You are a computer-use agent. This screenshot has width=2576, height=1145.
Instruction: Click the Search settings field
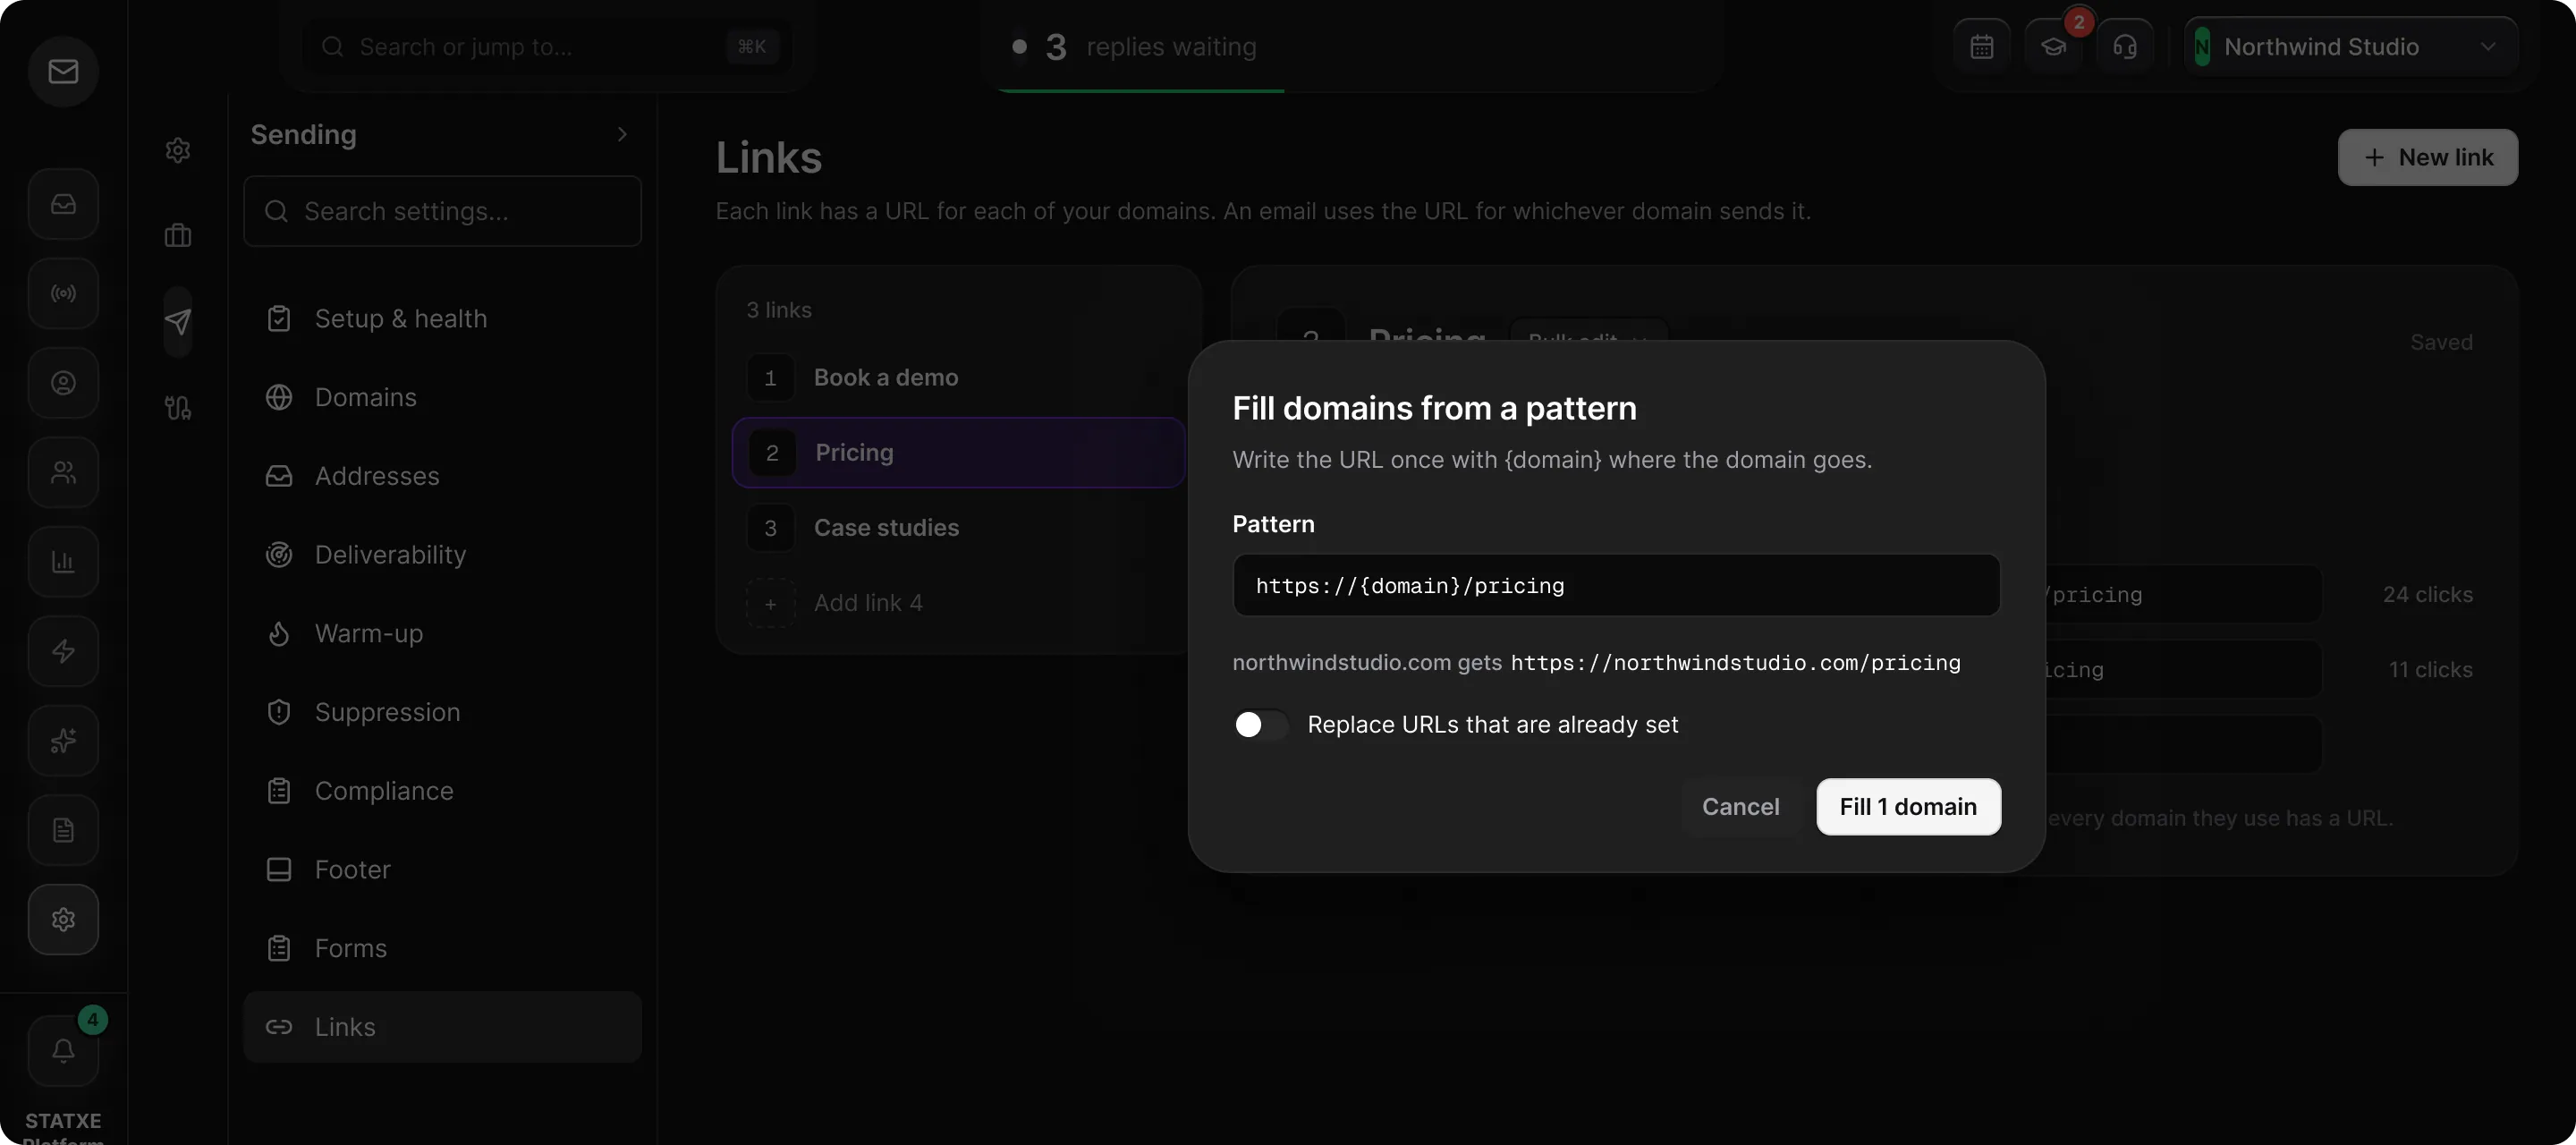442,212
